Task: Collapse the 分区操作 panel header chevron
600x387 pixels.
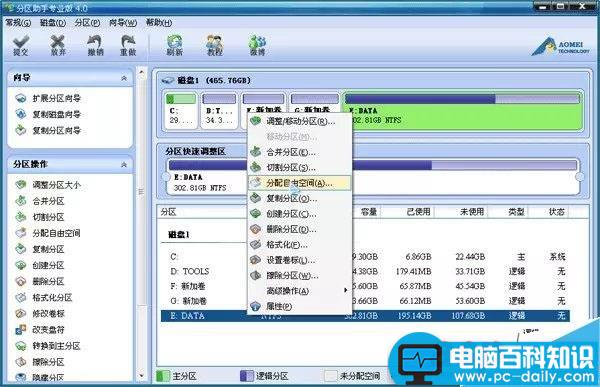Action: tap(124, 165)
